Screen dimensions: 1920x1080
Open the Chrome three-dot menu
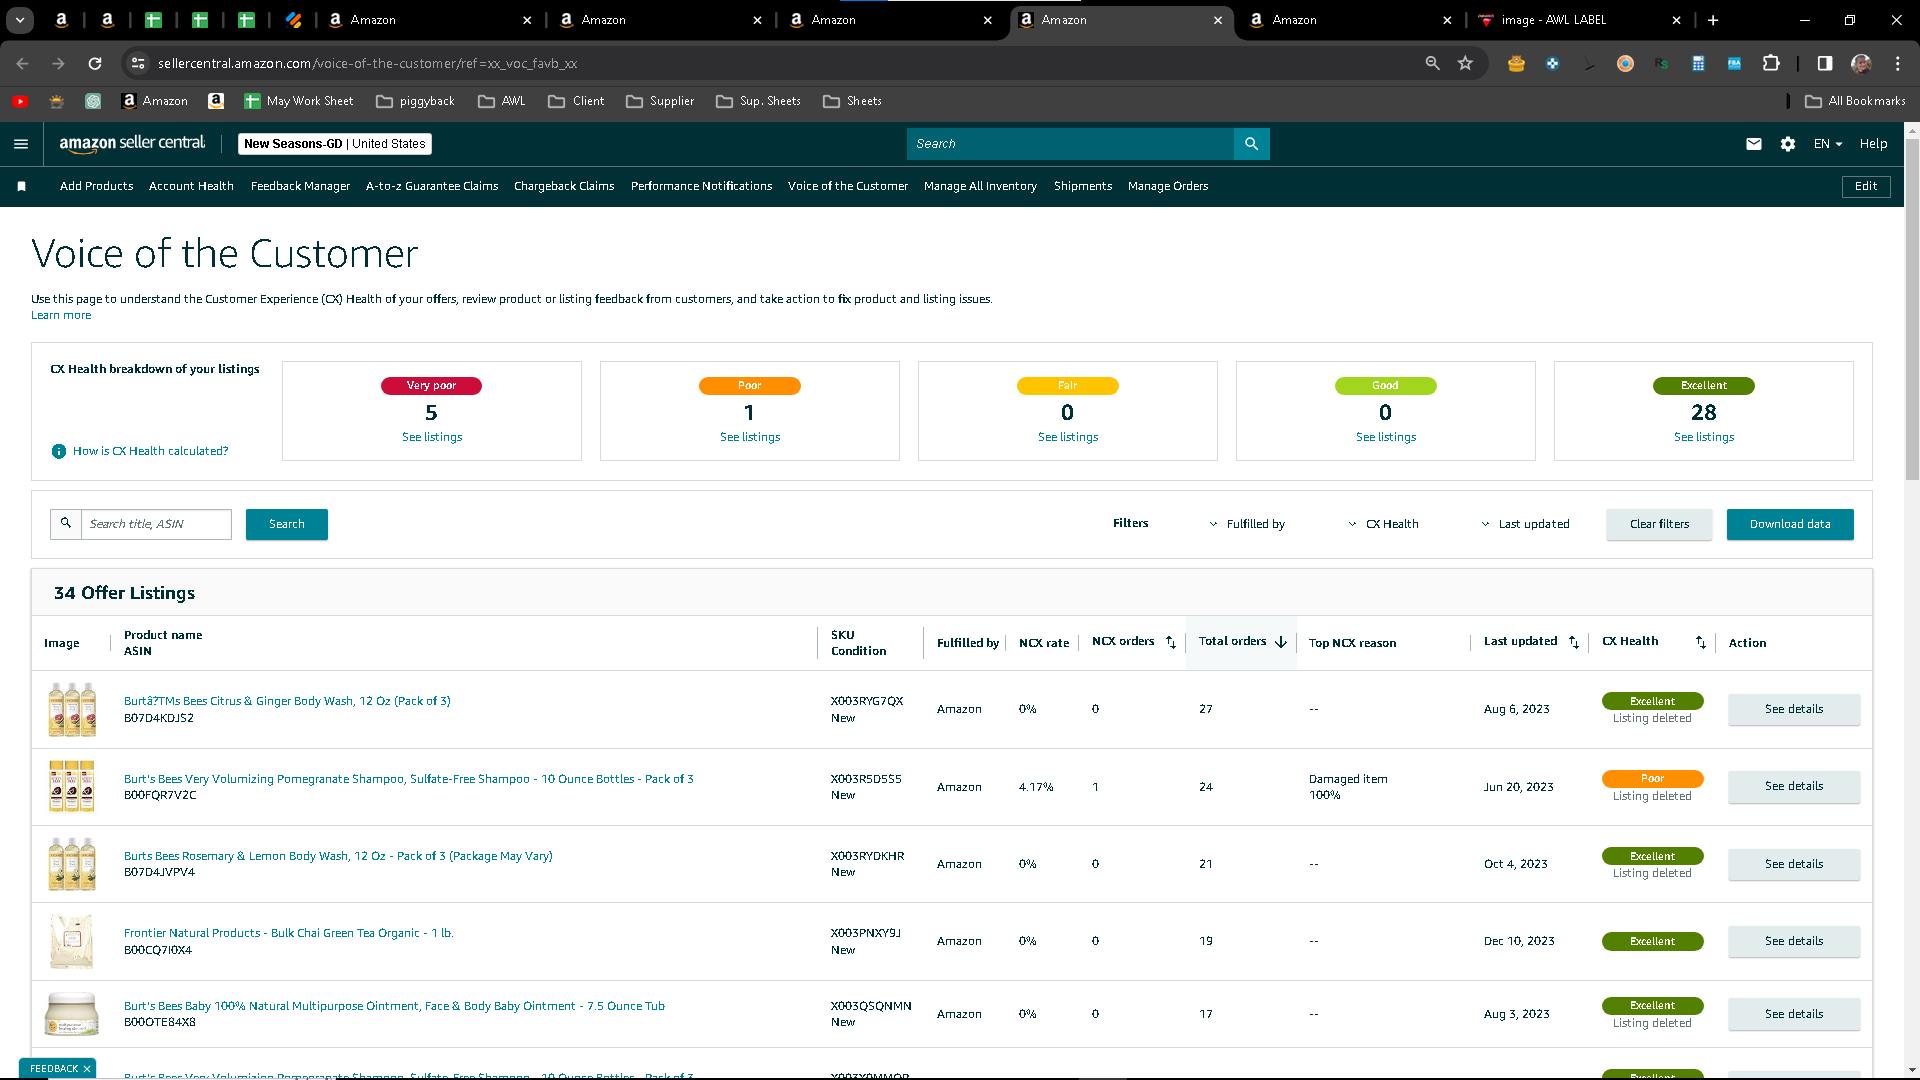click(x=1898, y=63)
